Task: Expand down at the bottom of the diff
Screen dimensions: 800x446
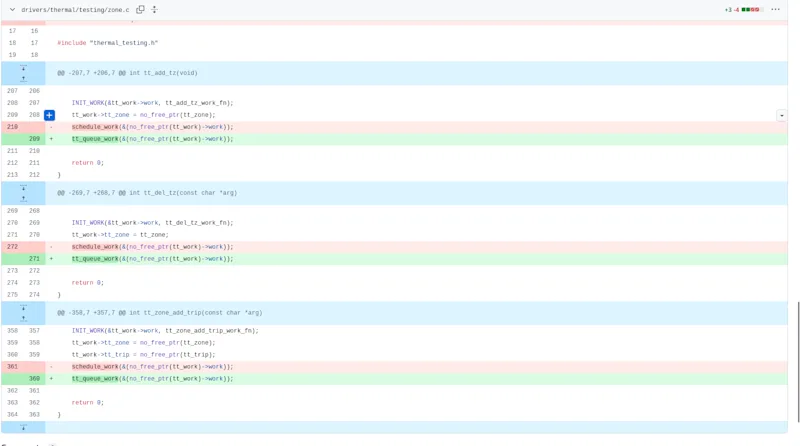Action: pyautogui.click(x=23, y=427)
